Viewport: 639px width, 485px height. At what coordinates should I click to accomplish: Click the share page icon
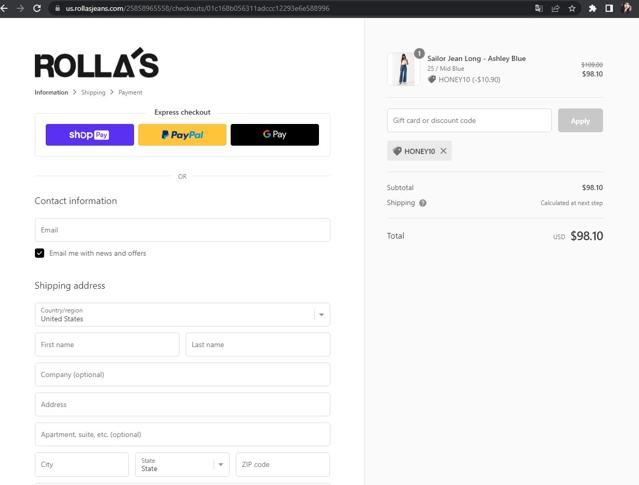(x=555, y=8)
